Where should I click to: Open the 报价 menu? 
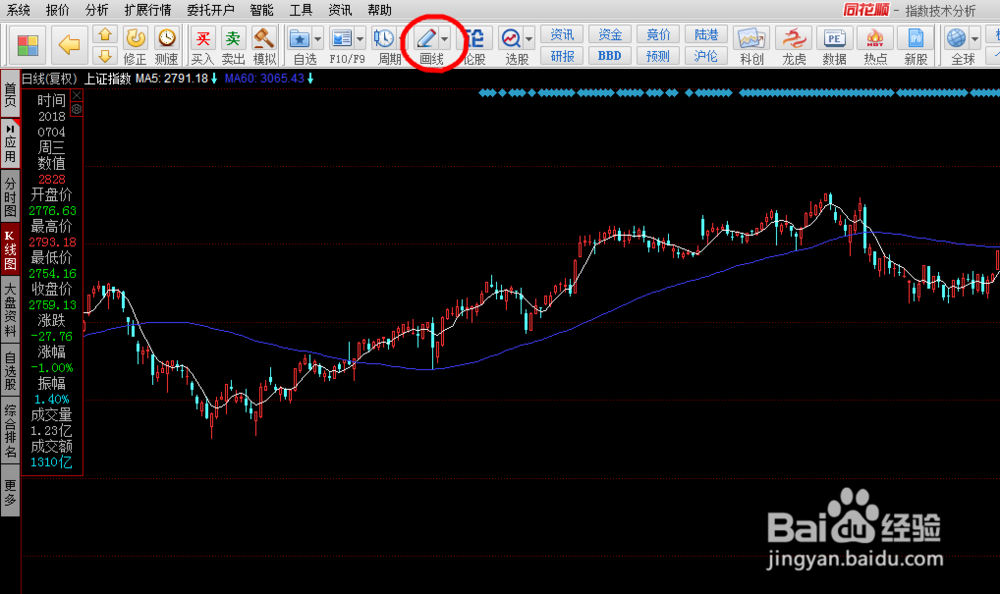point(57,10)
